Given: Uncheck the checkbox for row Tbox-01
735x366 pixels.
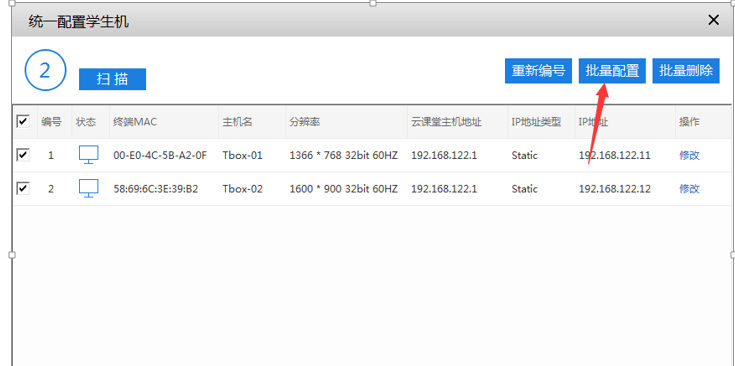Looking at the screenshot, I should pos(22,155).
